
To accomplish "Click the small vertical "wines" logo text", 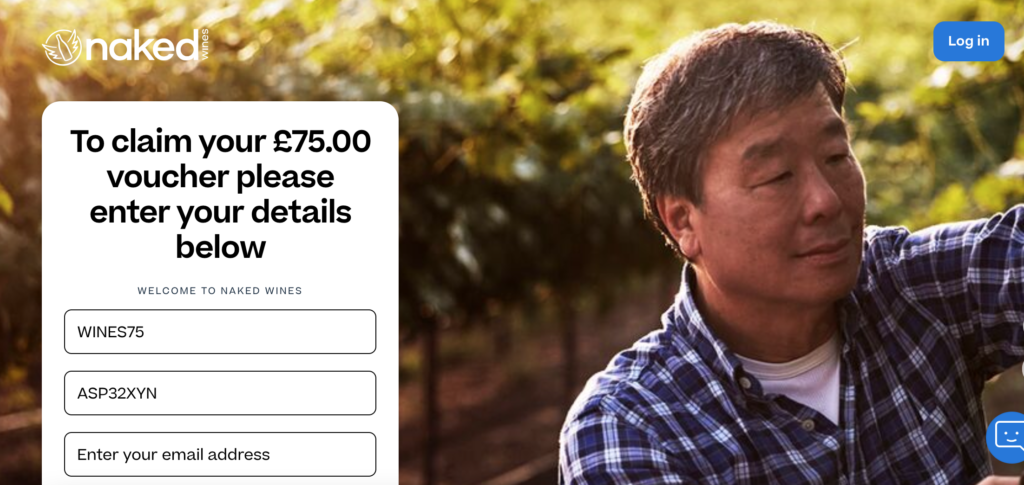I will click(x=205, y=44).
